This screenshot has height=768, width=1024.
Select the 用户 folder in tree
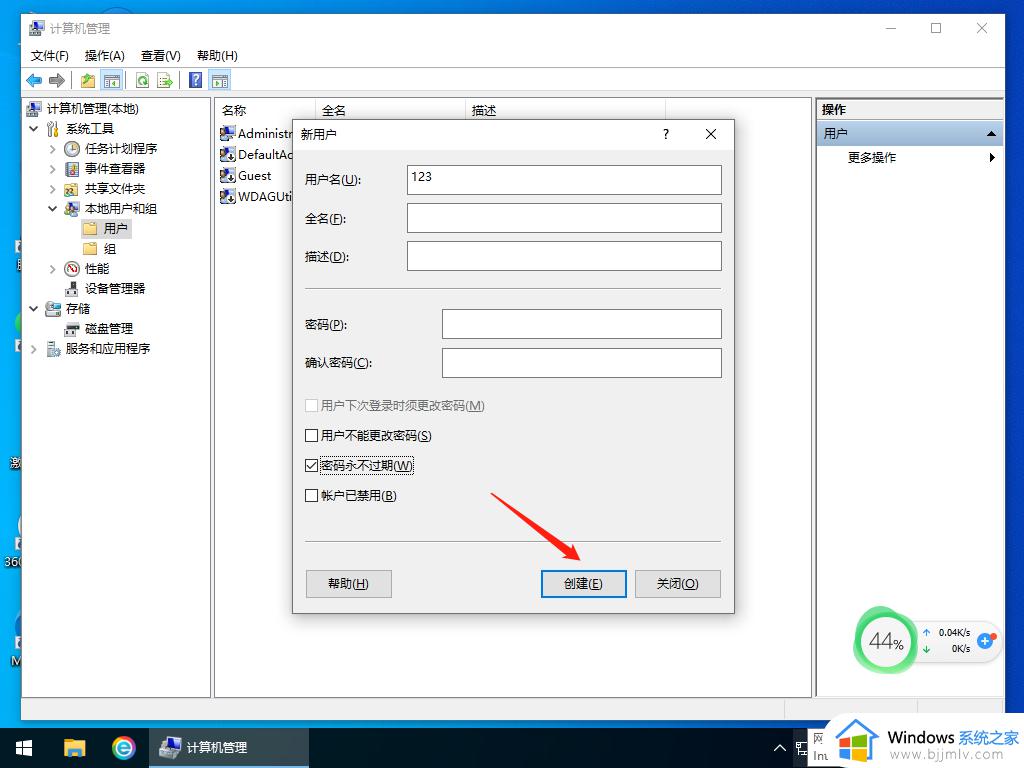point(106,229)
